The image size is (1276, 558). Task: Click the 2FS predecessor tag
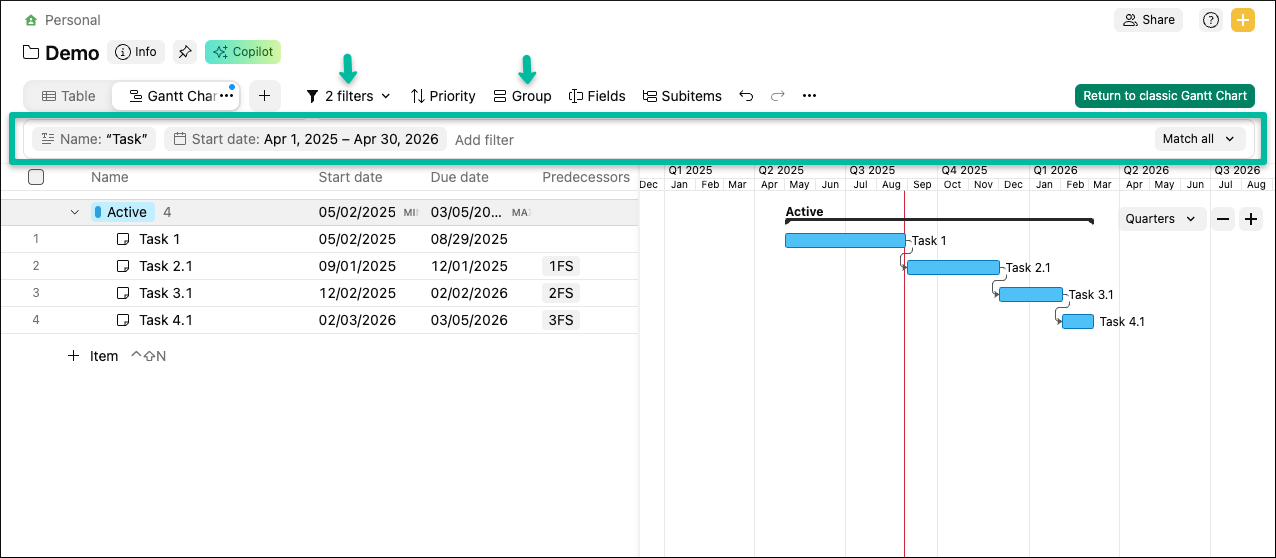point(561,293)
